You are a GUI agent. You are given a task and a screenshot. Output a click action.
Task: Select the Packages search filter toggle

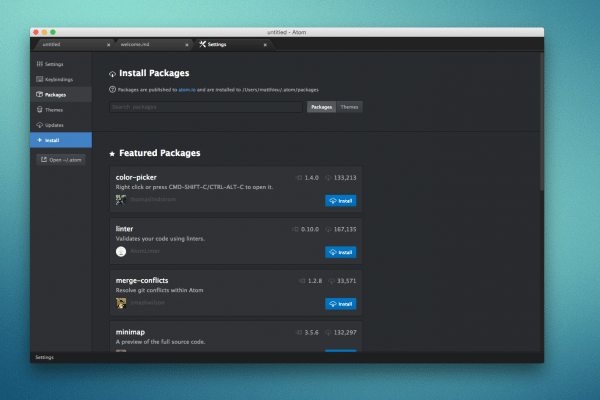(321, 106)
